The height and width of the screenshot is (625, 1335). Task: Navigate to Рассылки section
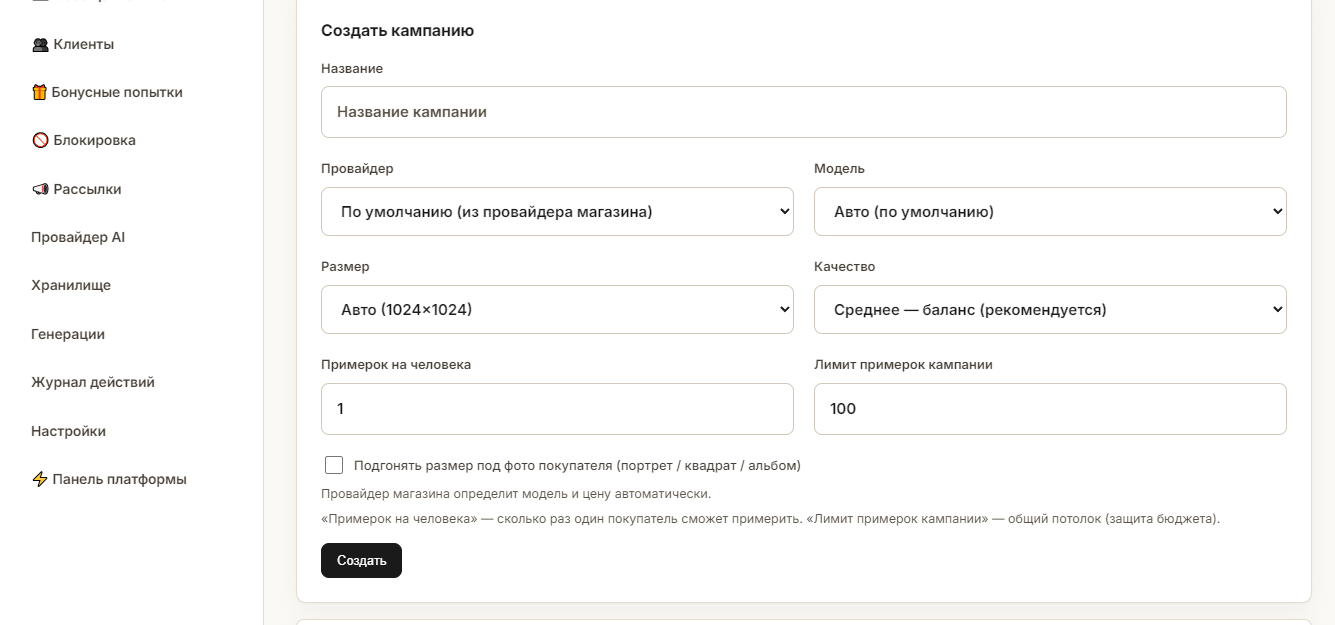tap(76, 189)
